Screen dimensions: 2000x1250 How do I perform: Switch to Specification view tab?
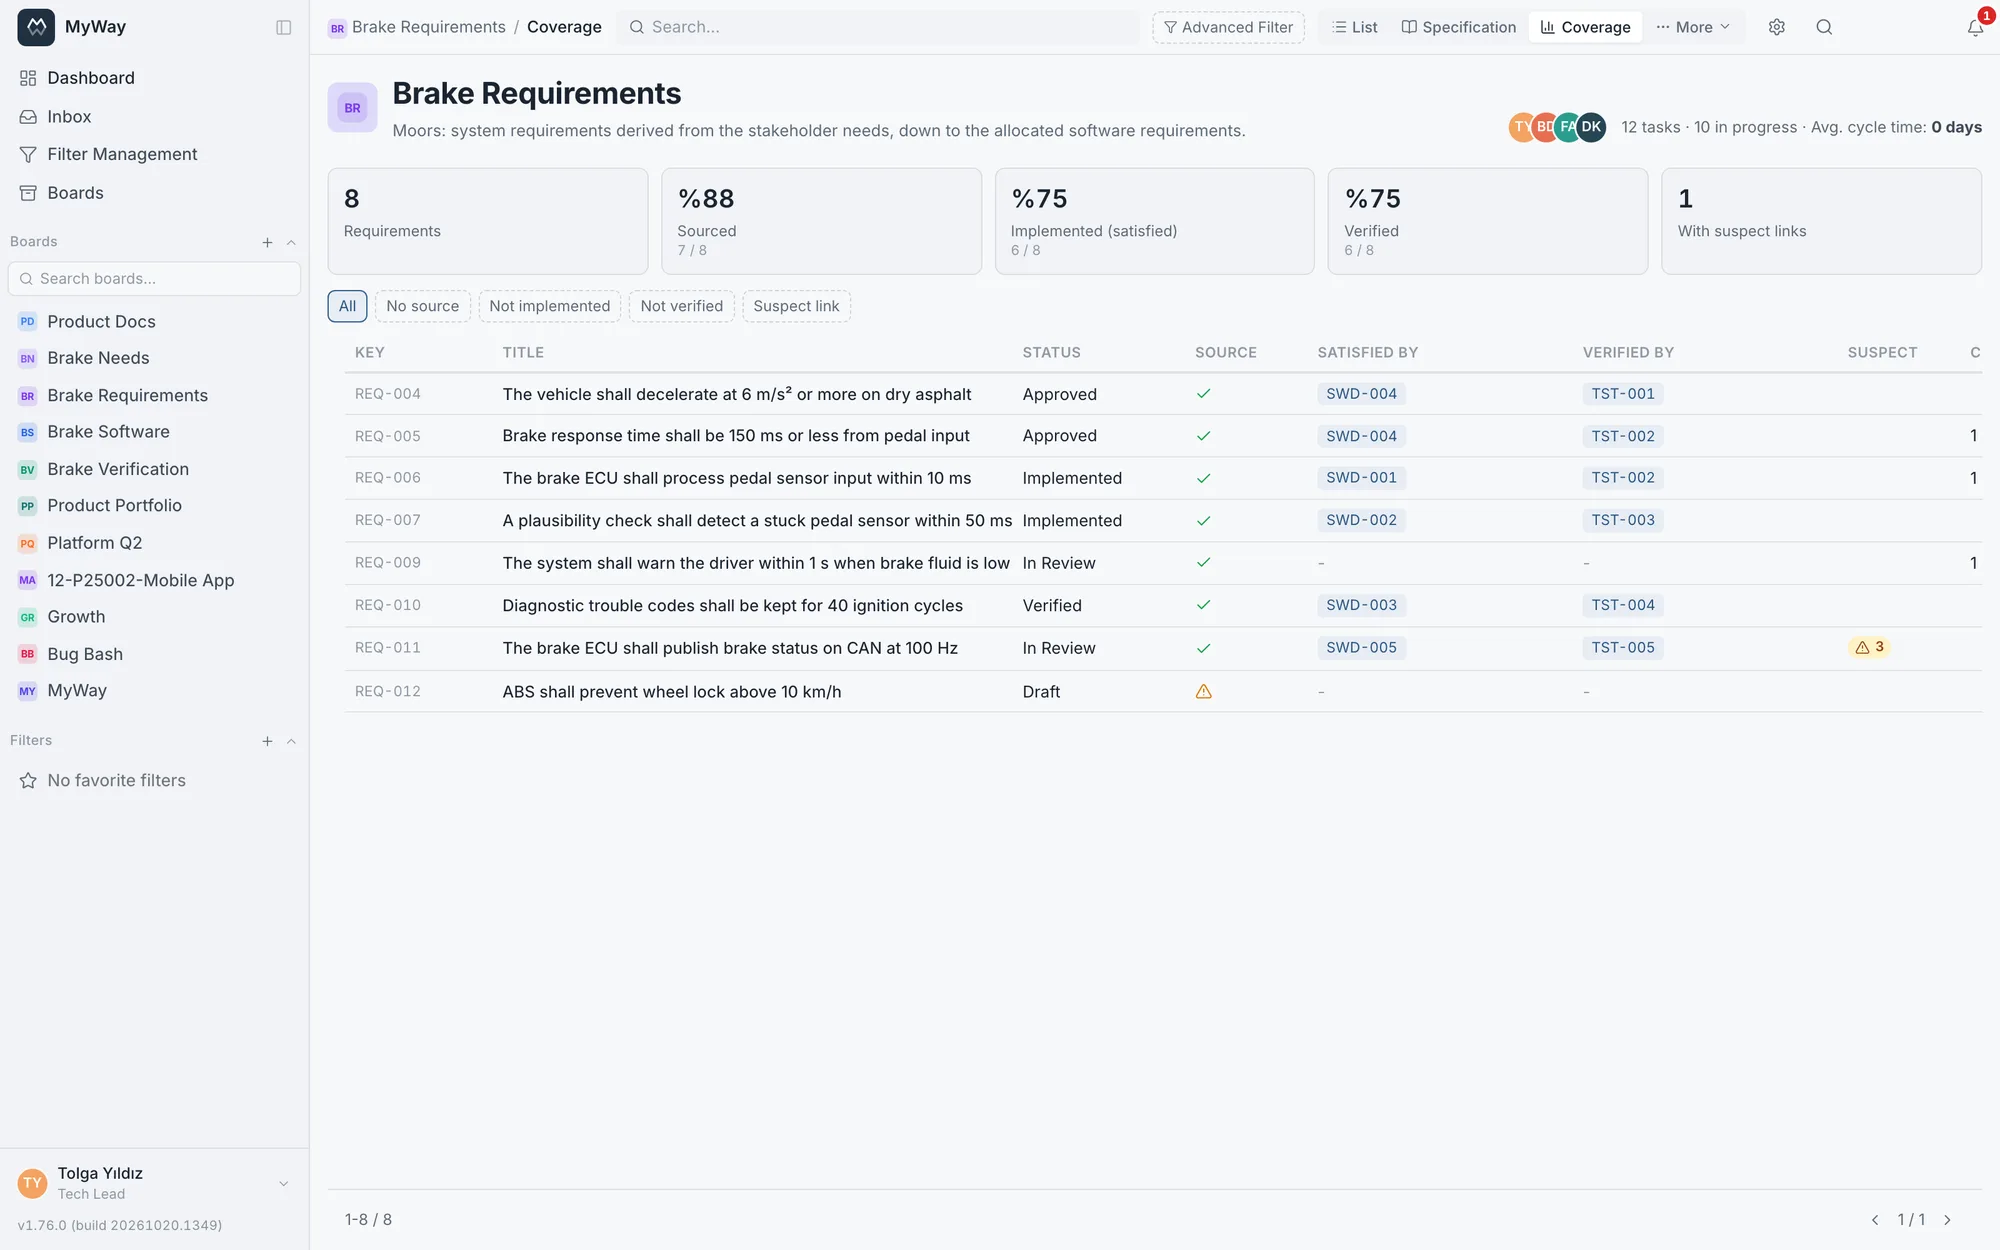point(1458,27)
